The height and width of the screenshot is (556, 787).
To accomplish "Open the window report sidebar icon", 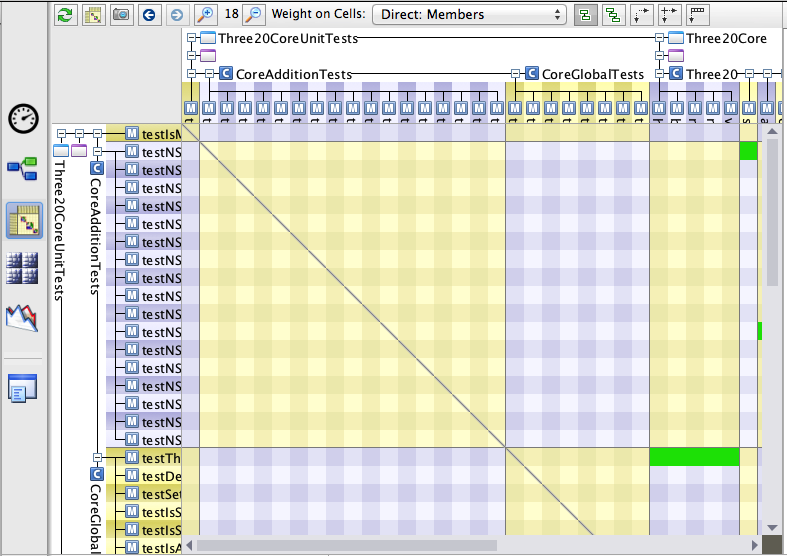I will click(22, 388).
